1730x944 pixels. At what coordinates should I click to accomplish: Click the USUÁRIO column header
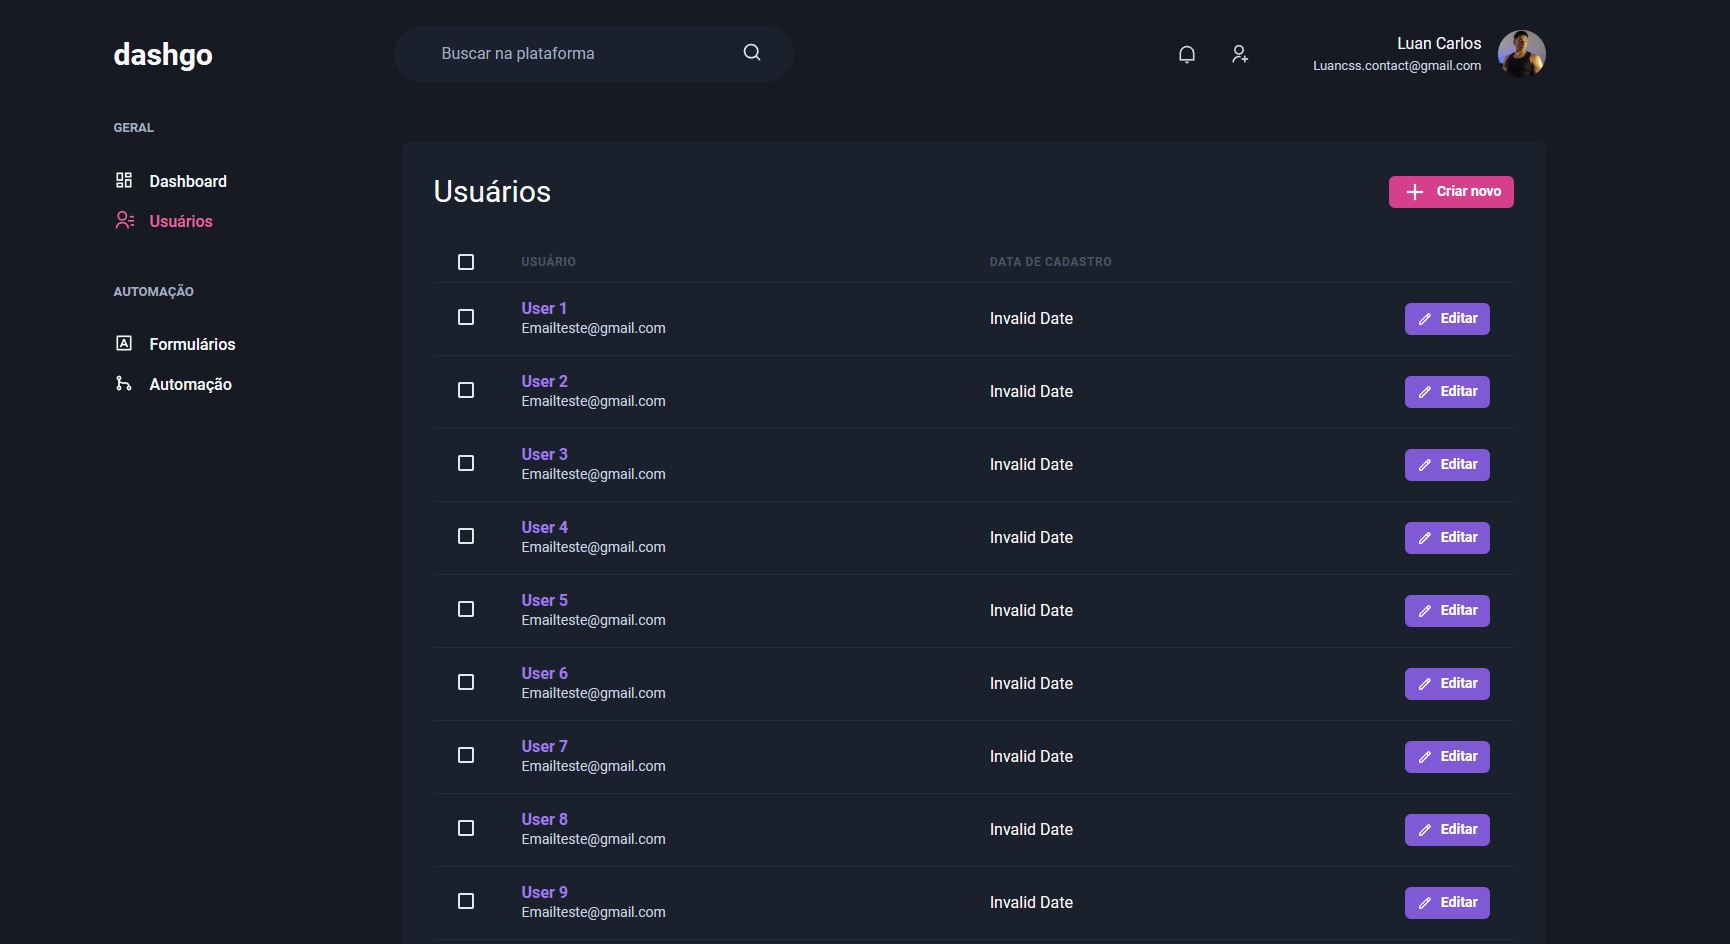tap(548, 262)
